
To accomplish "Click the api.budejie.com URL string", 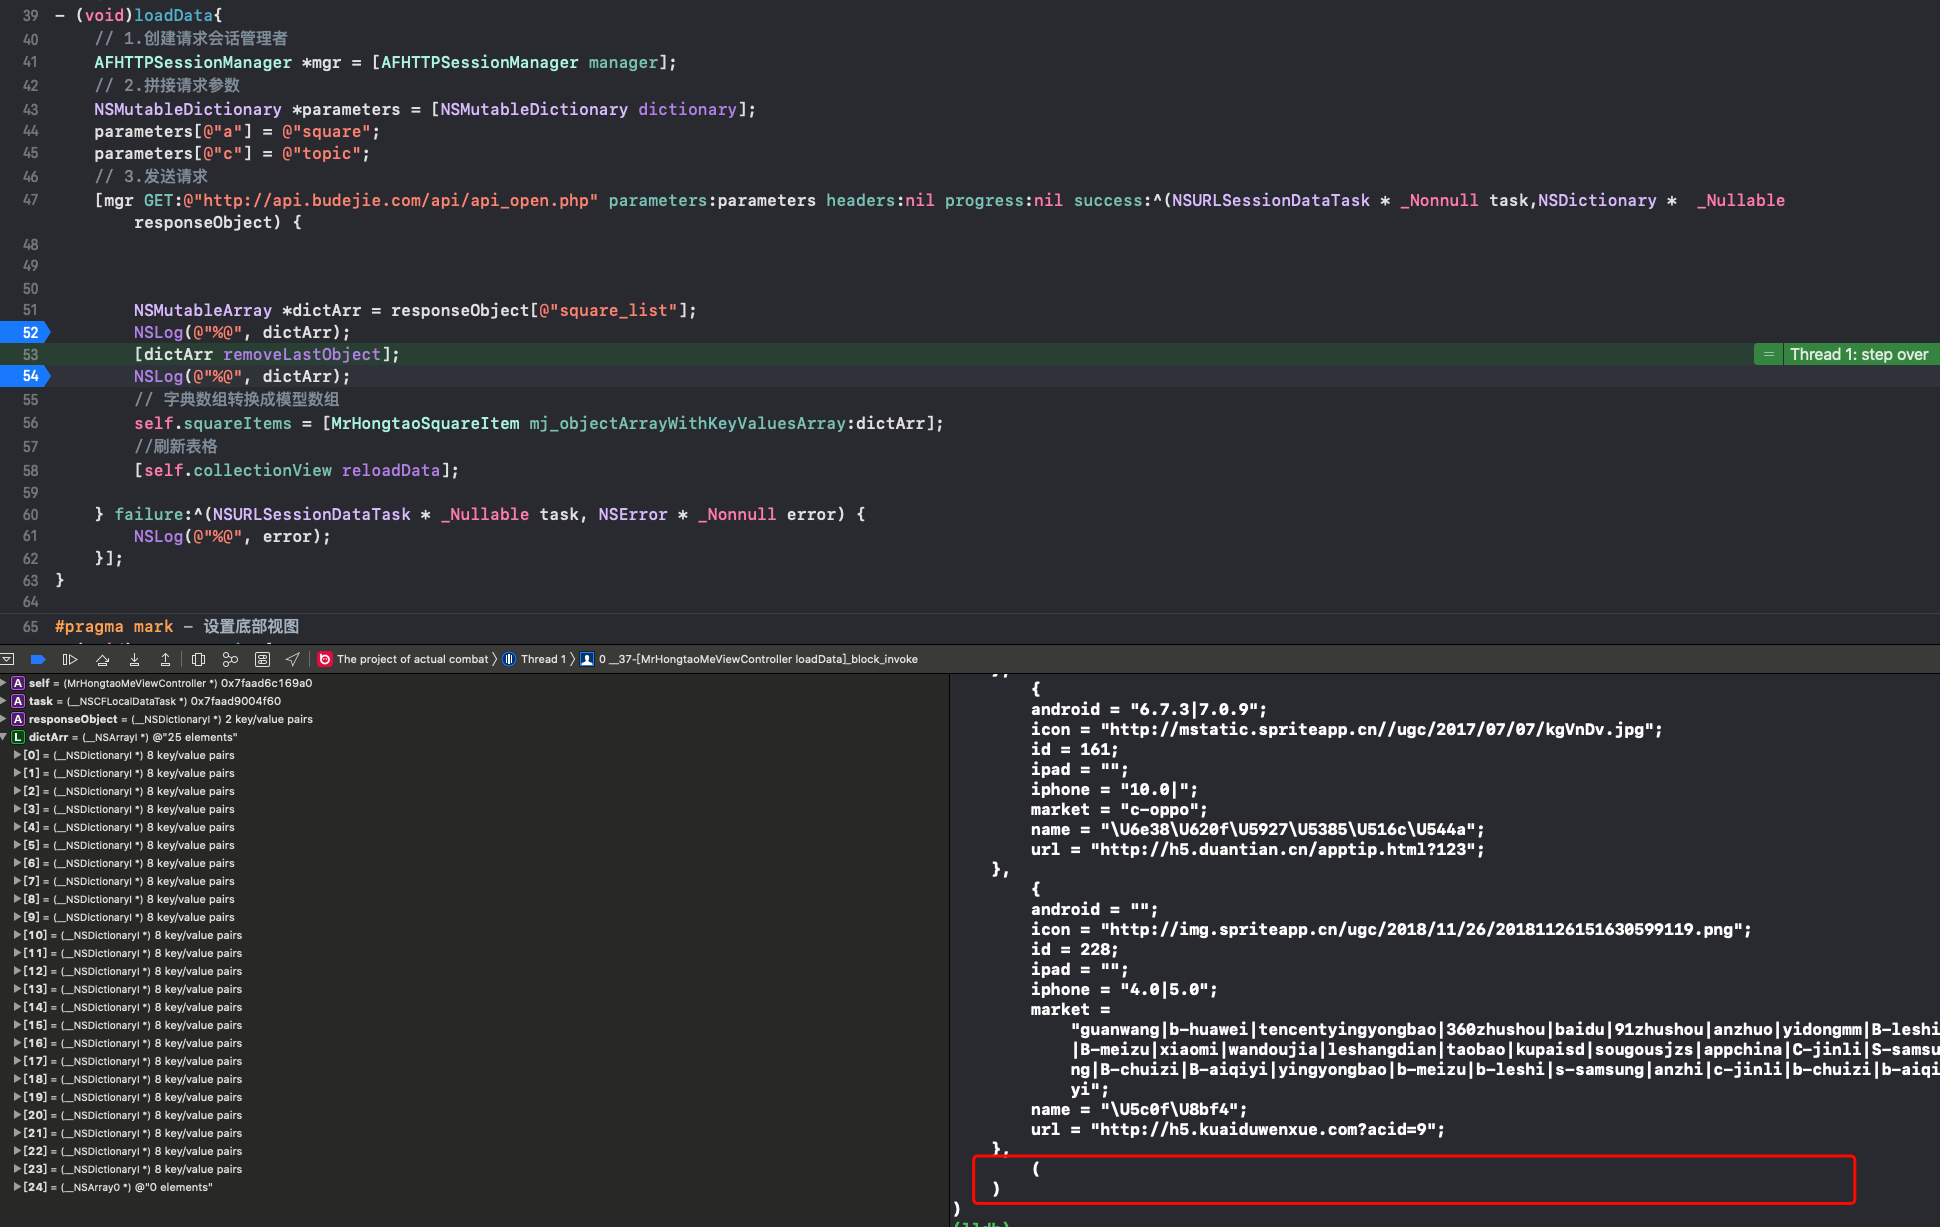I will pos(391,200).
